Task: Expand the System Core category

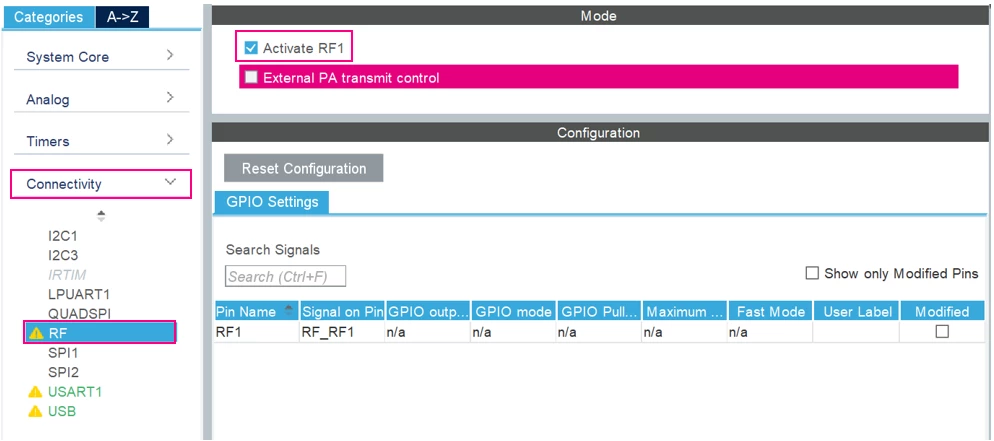Action: point(101,56)
